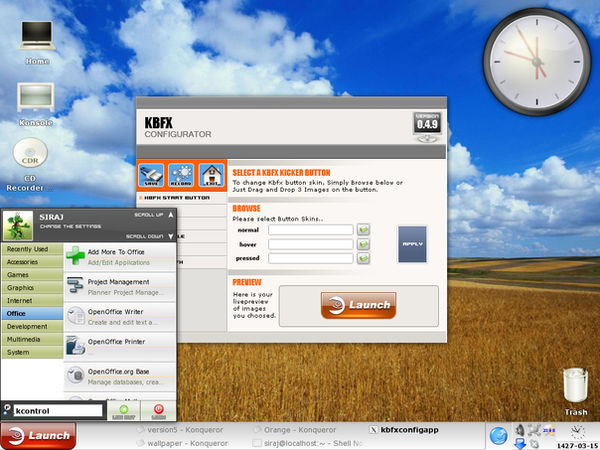Click the Exit house icon in KBFX Configurator
This screenshot has height=450, width=600.
click(211, 175)
